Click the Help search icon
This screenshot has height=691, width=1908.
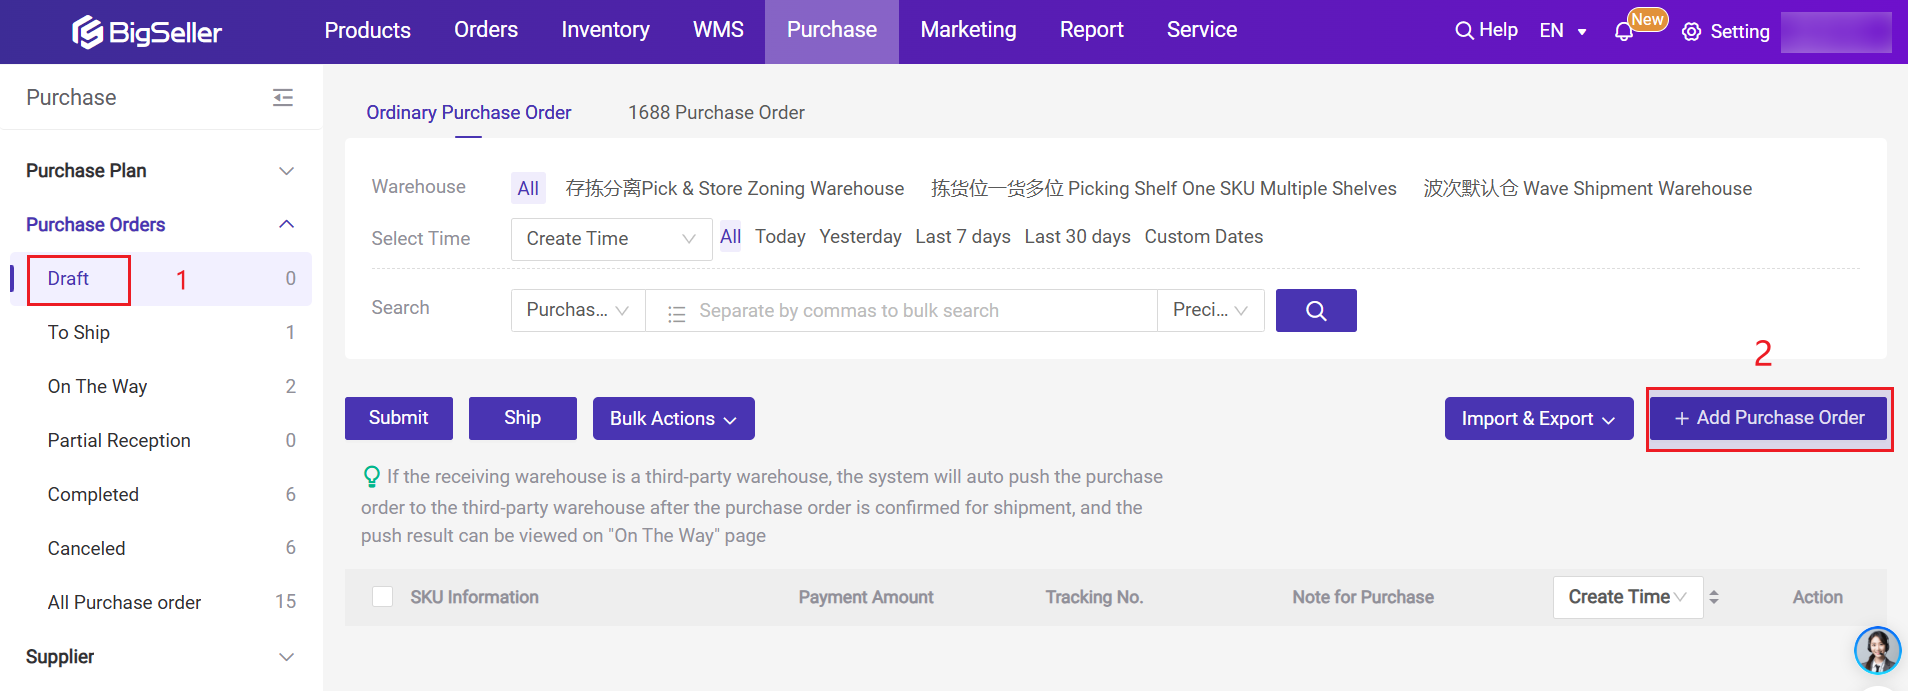[x=1464, y=31]
